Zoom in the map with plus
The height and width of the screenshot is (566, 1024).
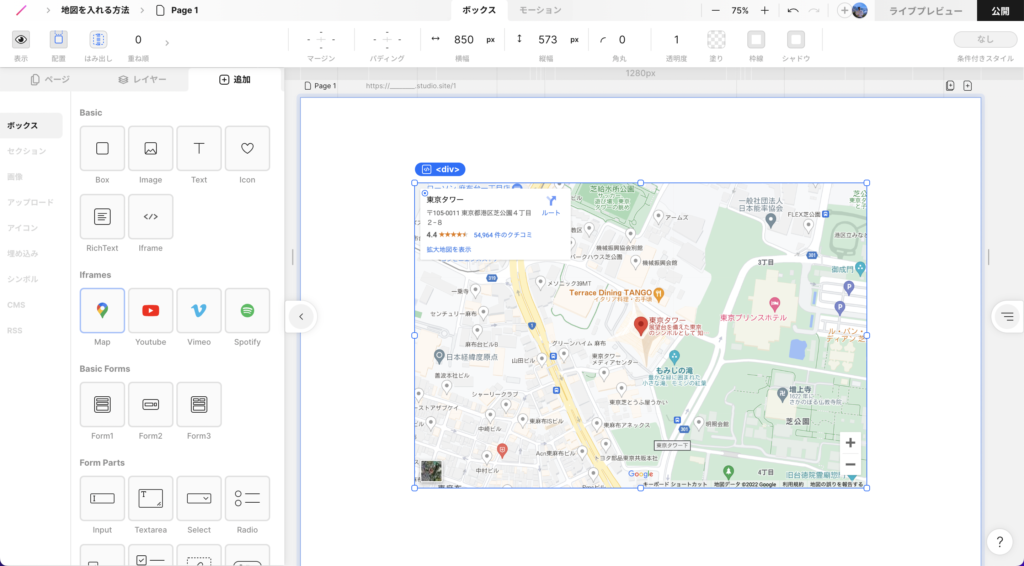[x=850, y=443]
